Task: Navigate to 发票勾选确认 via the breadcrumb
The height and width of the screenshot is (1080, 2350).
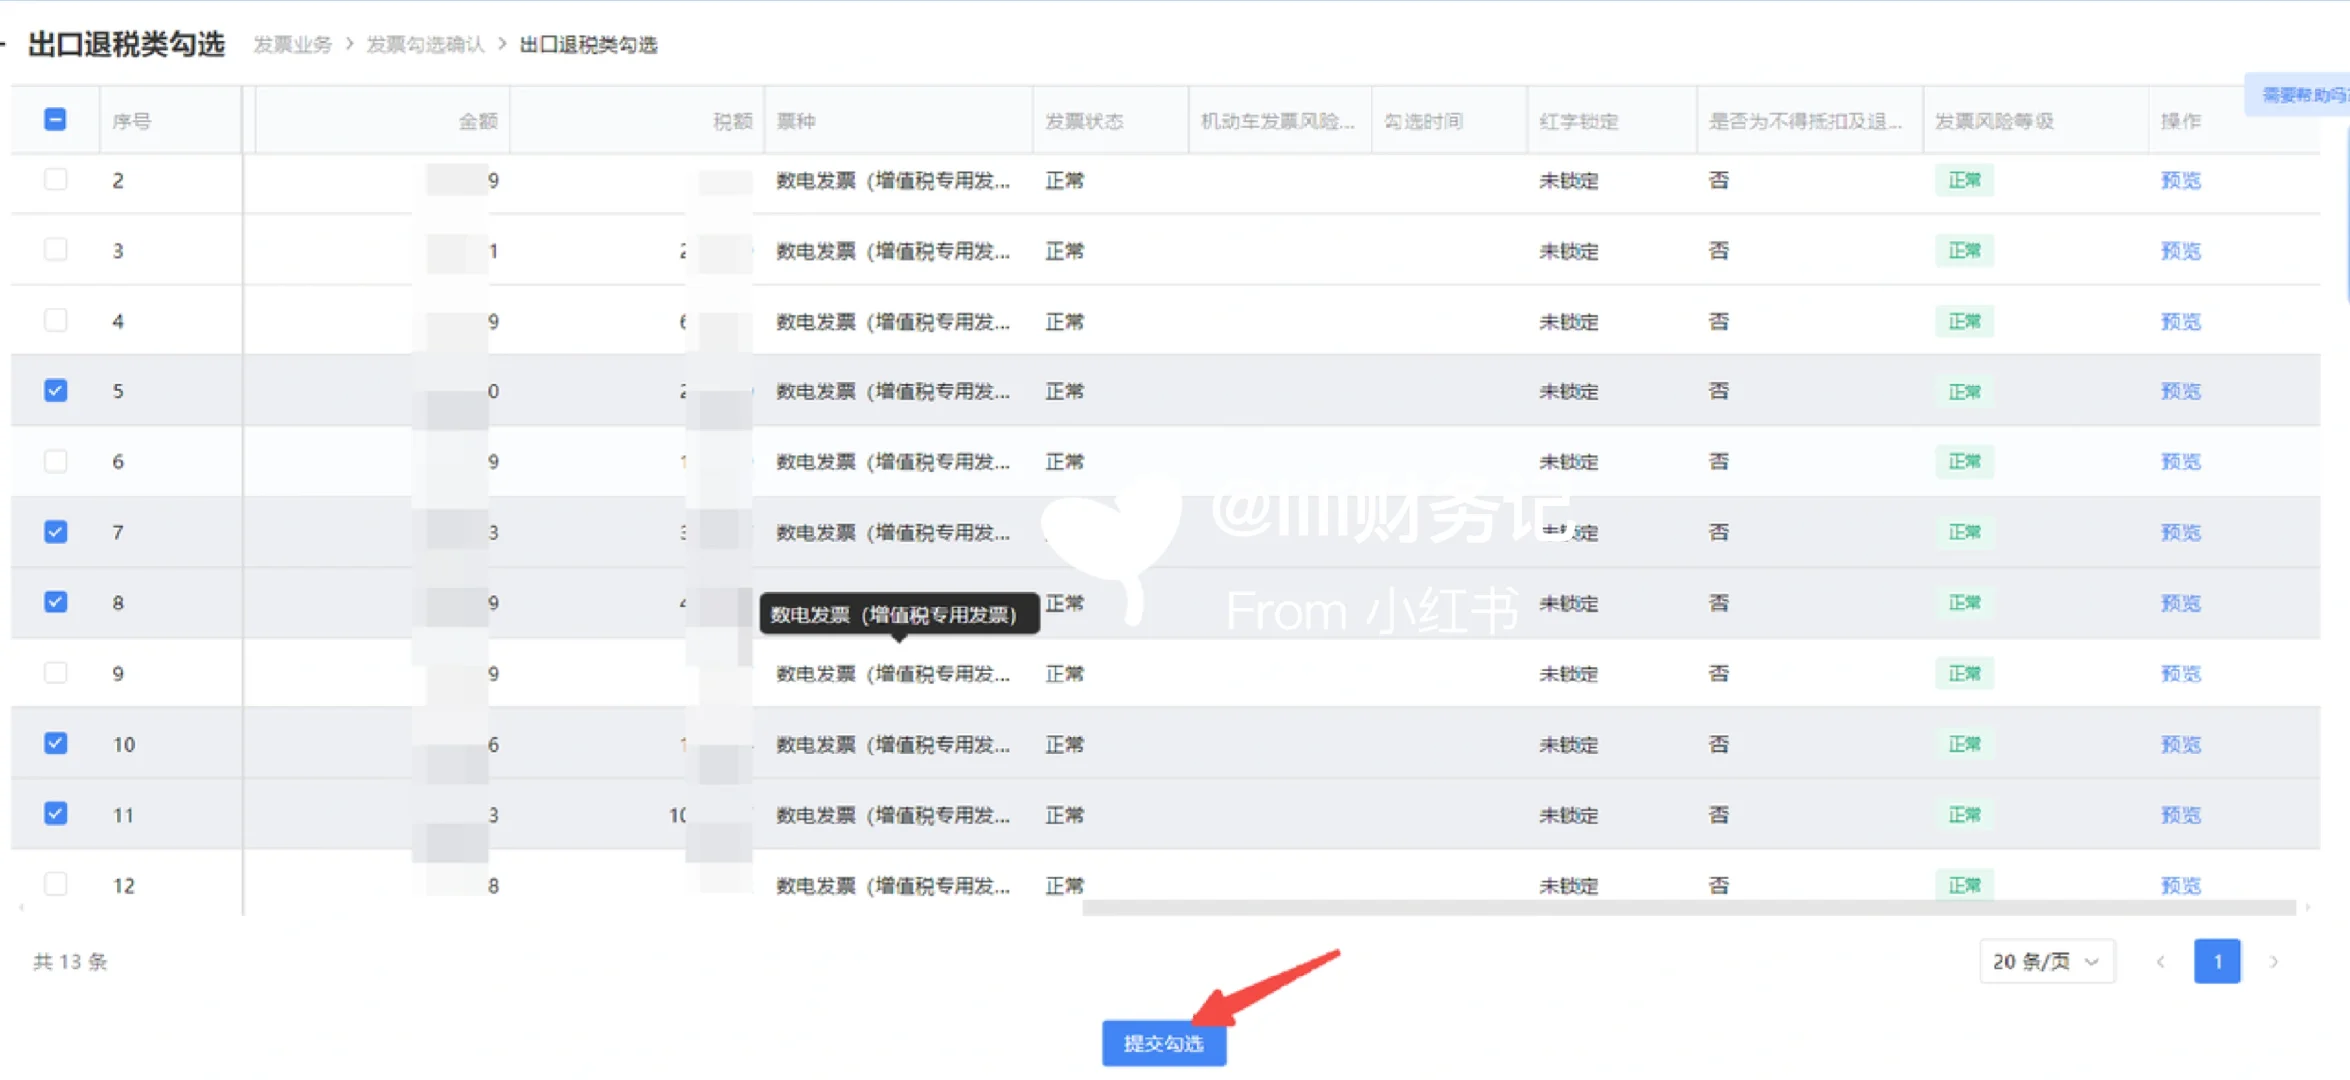Action: [424, 45]
